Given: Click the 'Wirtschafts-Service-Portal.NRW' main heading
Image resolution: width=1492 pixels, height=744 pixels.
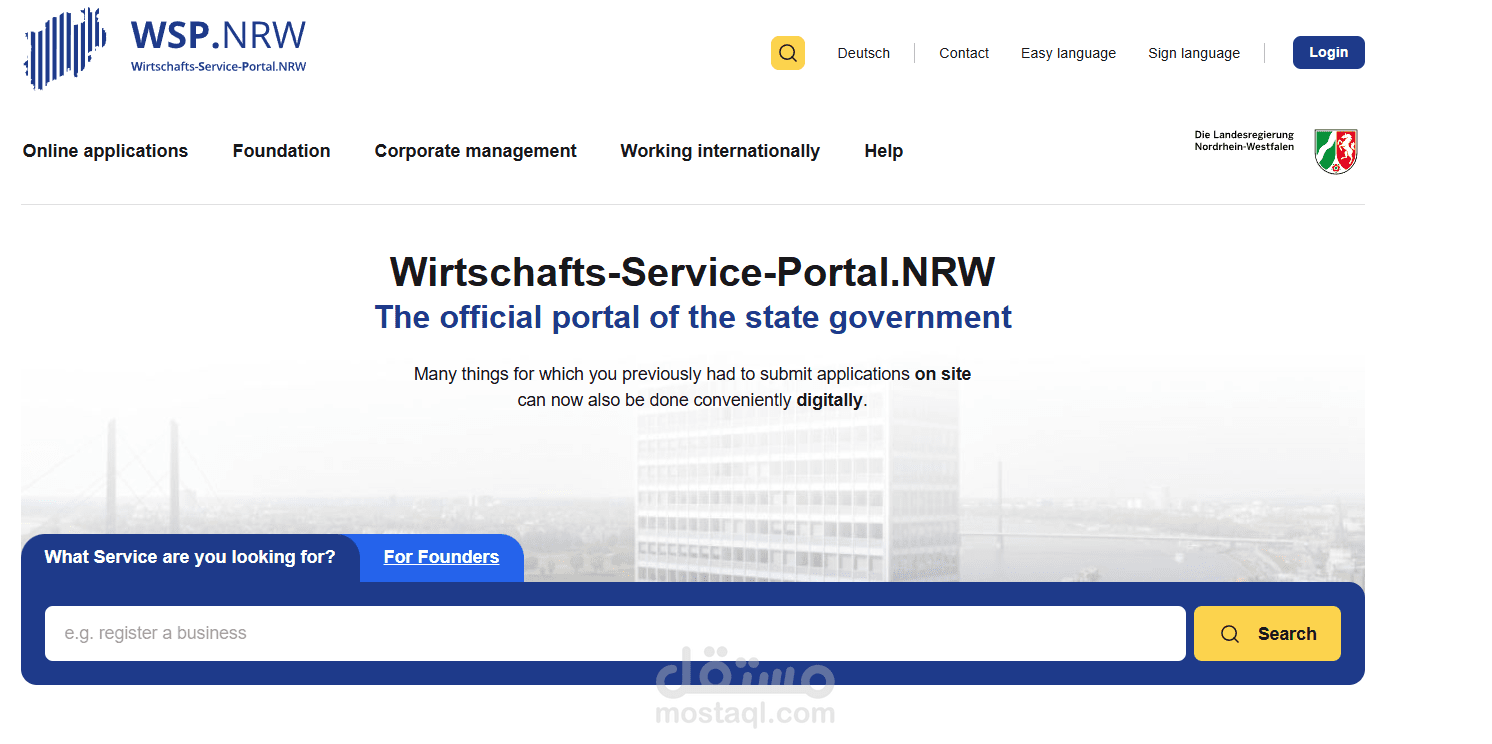Looking at the screenshot, I should click(x=693, y=272).
